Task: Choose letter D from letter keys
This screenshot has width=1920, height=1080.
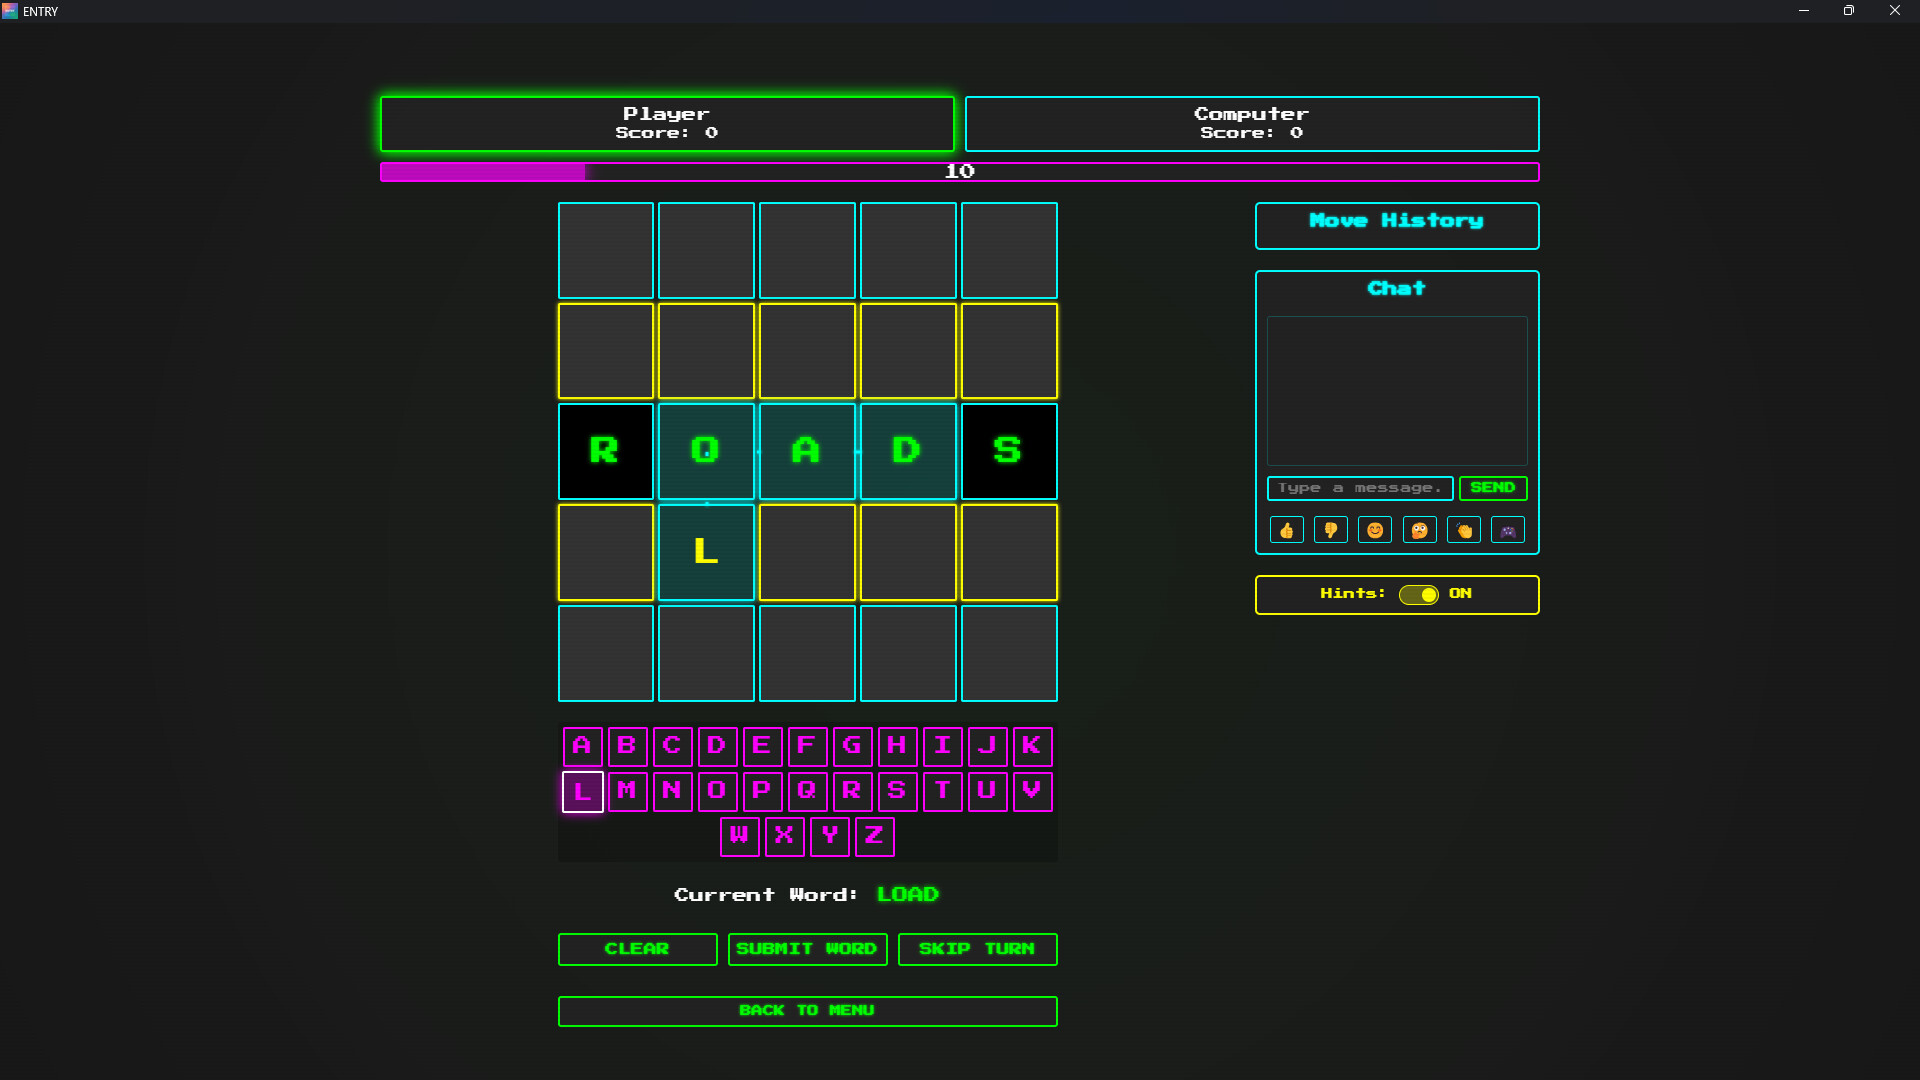Action: click(718, 746)
